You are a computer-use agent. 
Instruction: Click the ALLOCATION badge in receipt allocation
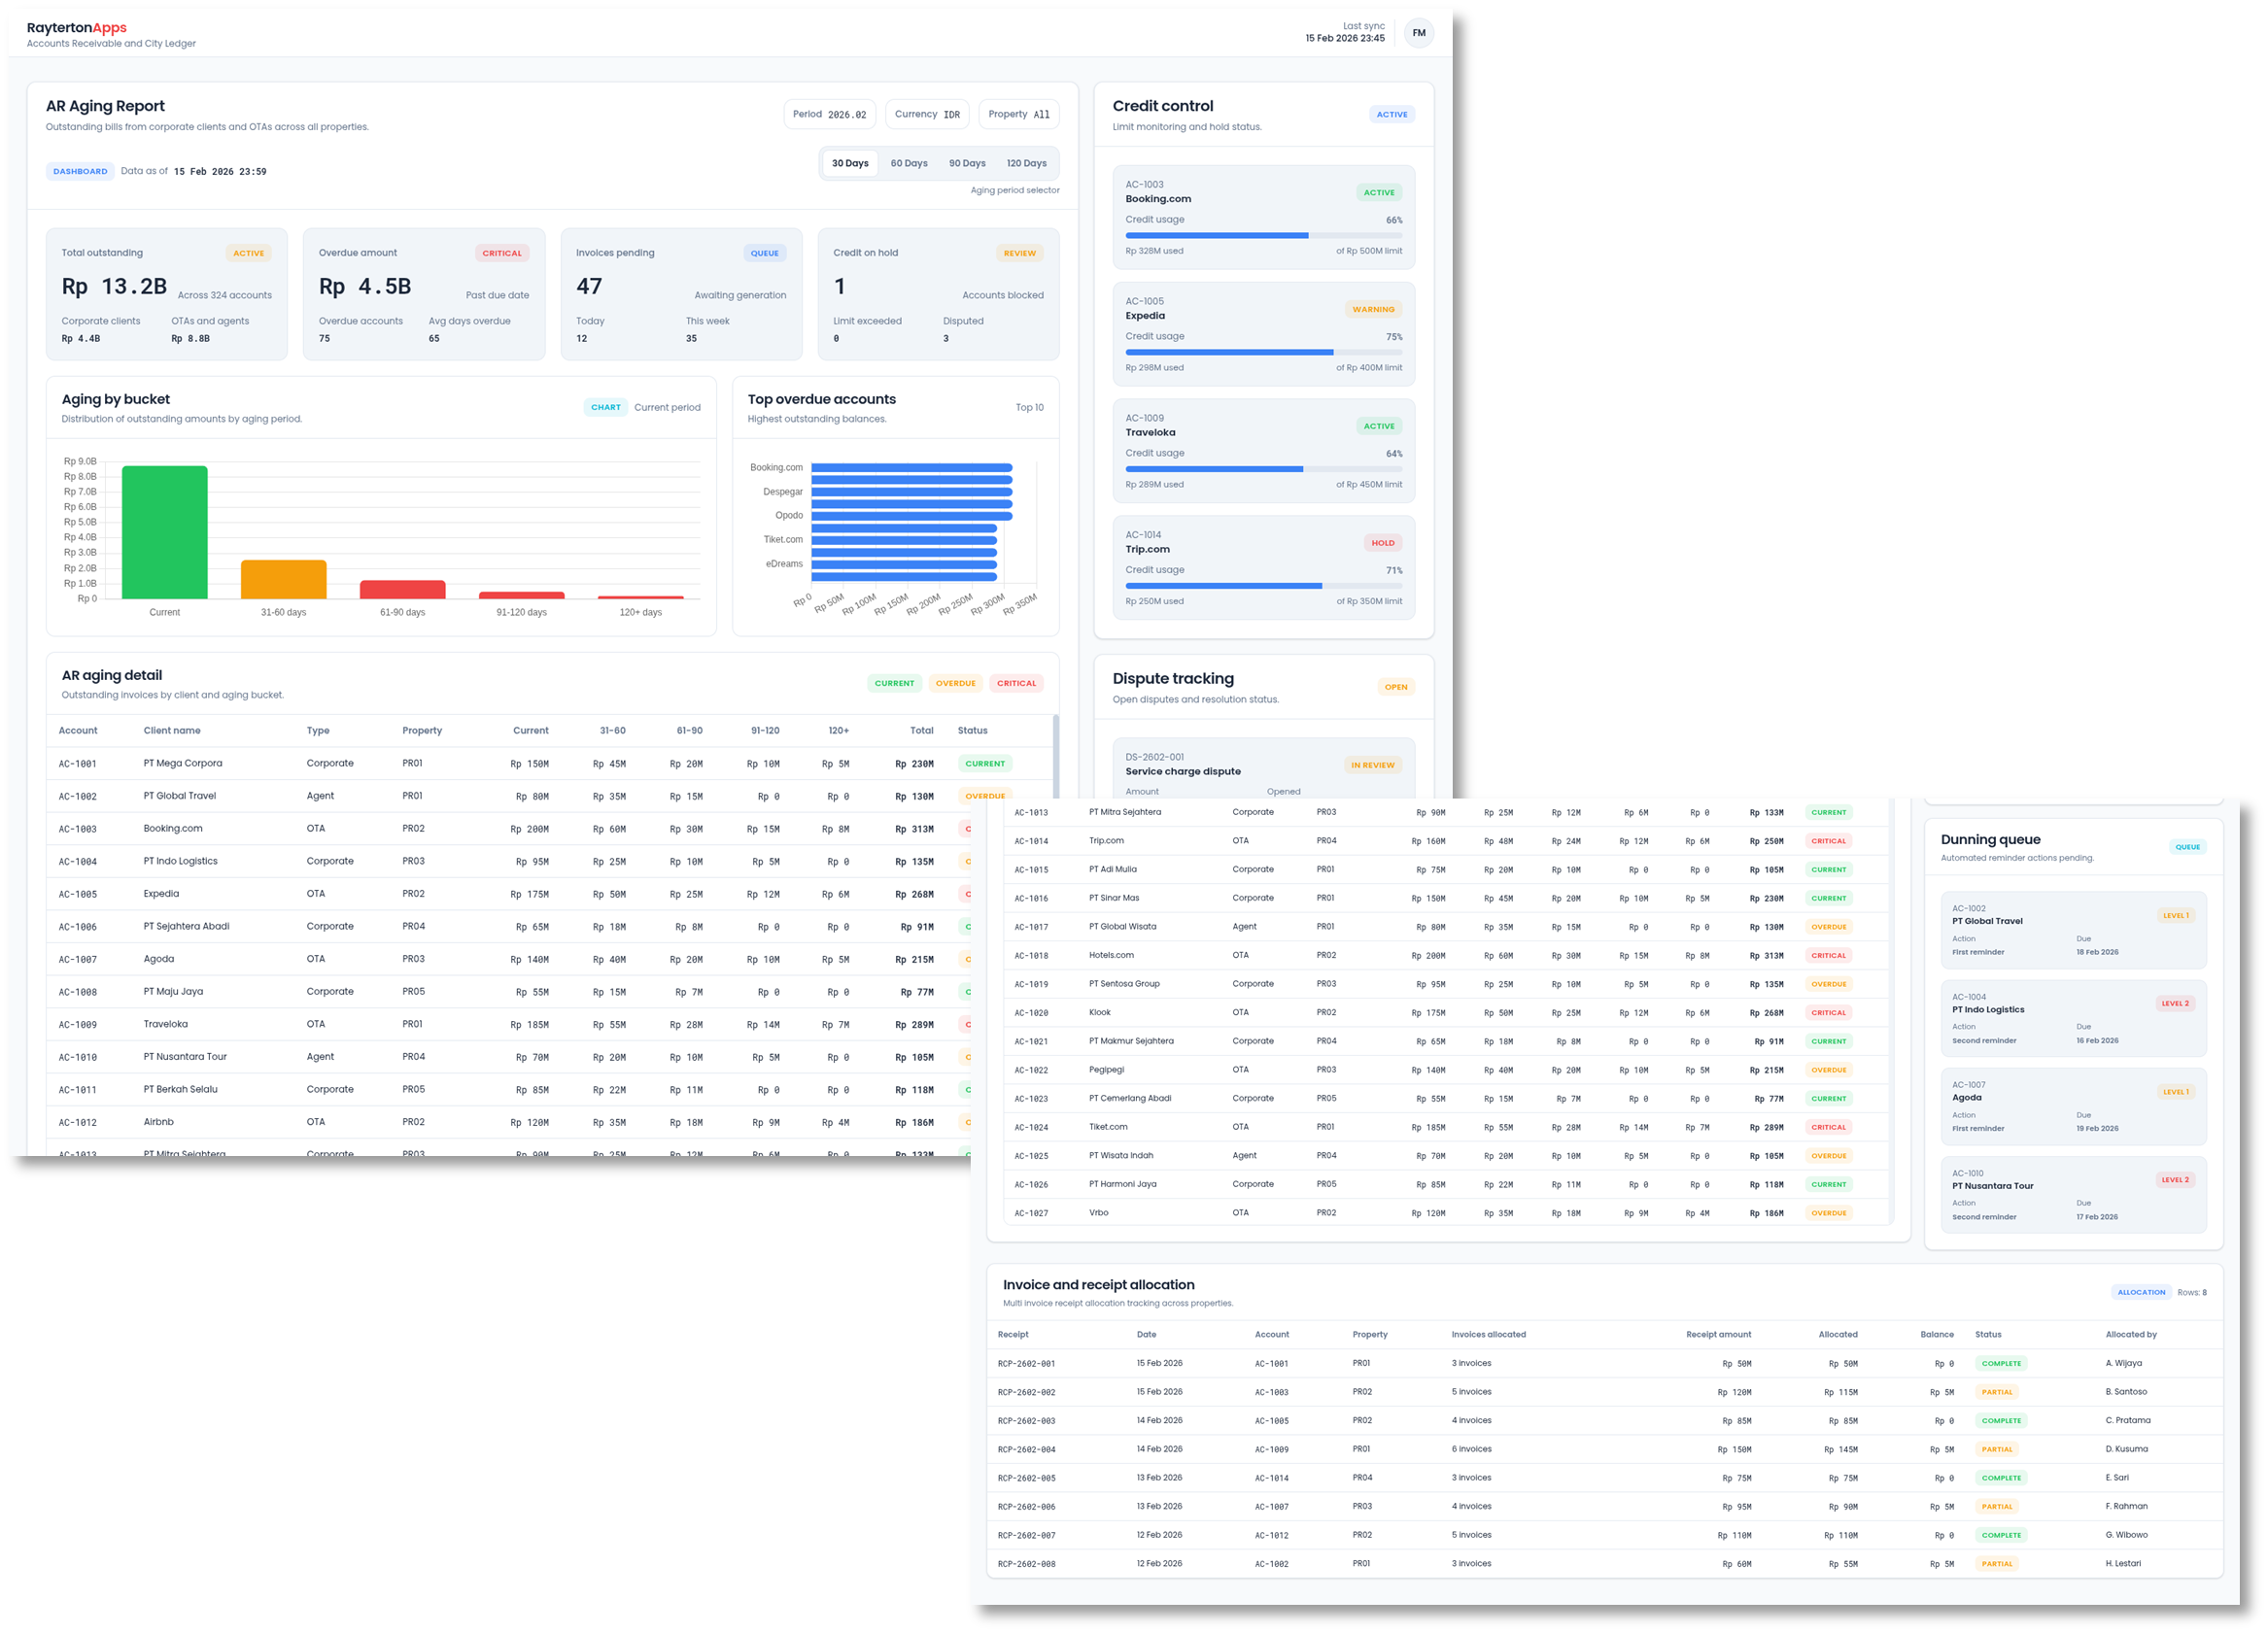(x=2141, y=1292)
